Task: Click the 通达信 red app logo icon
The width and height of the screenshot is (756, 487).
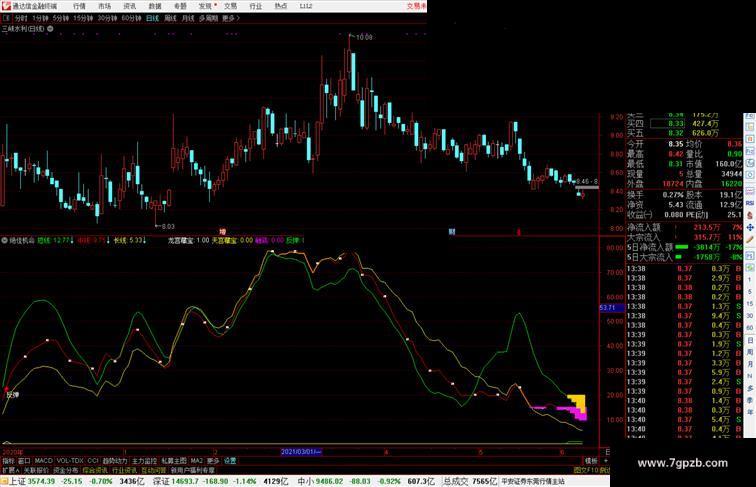Action: (x=5, y=6)
